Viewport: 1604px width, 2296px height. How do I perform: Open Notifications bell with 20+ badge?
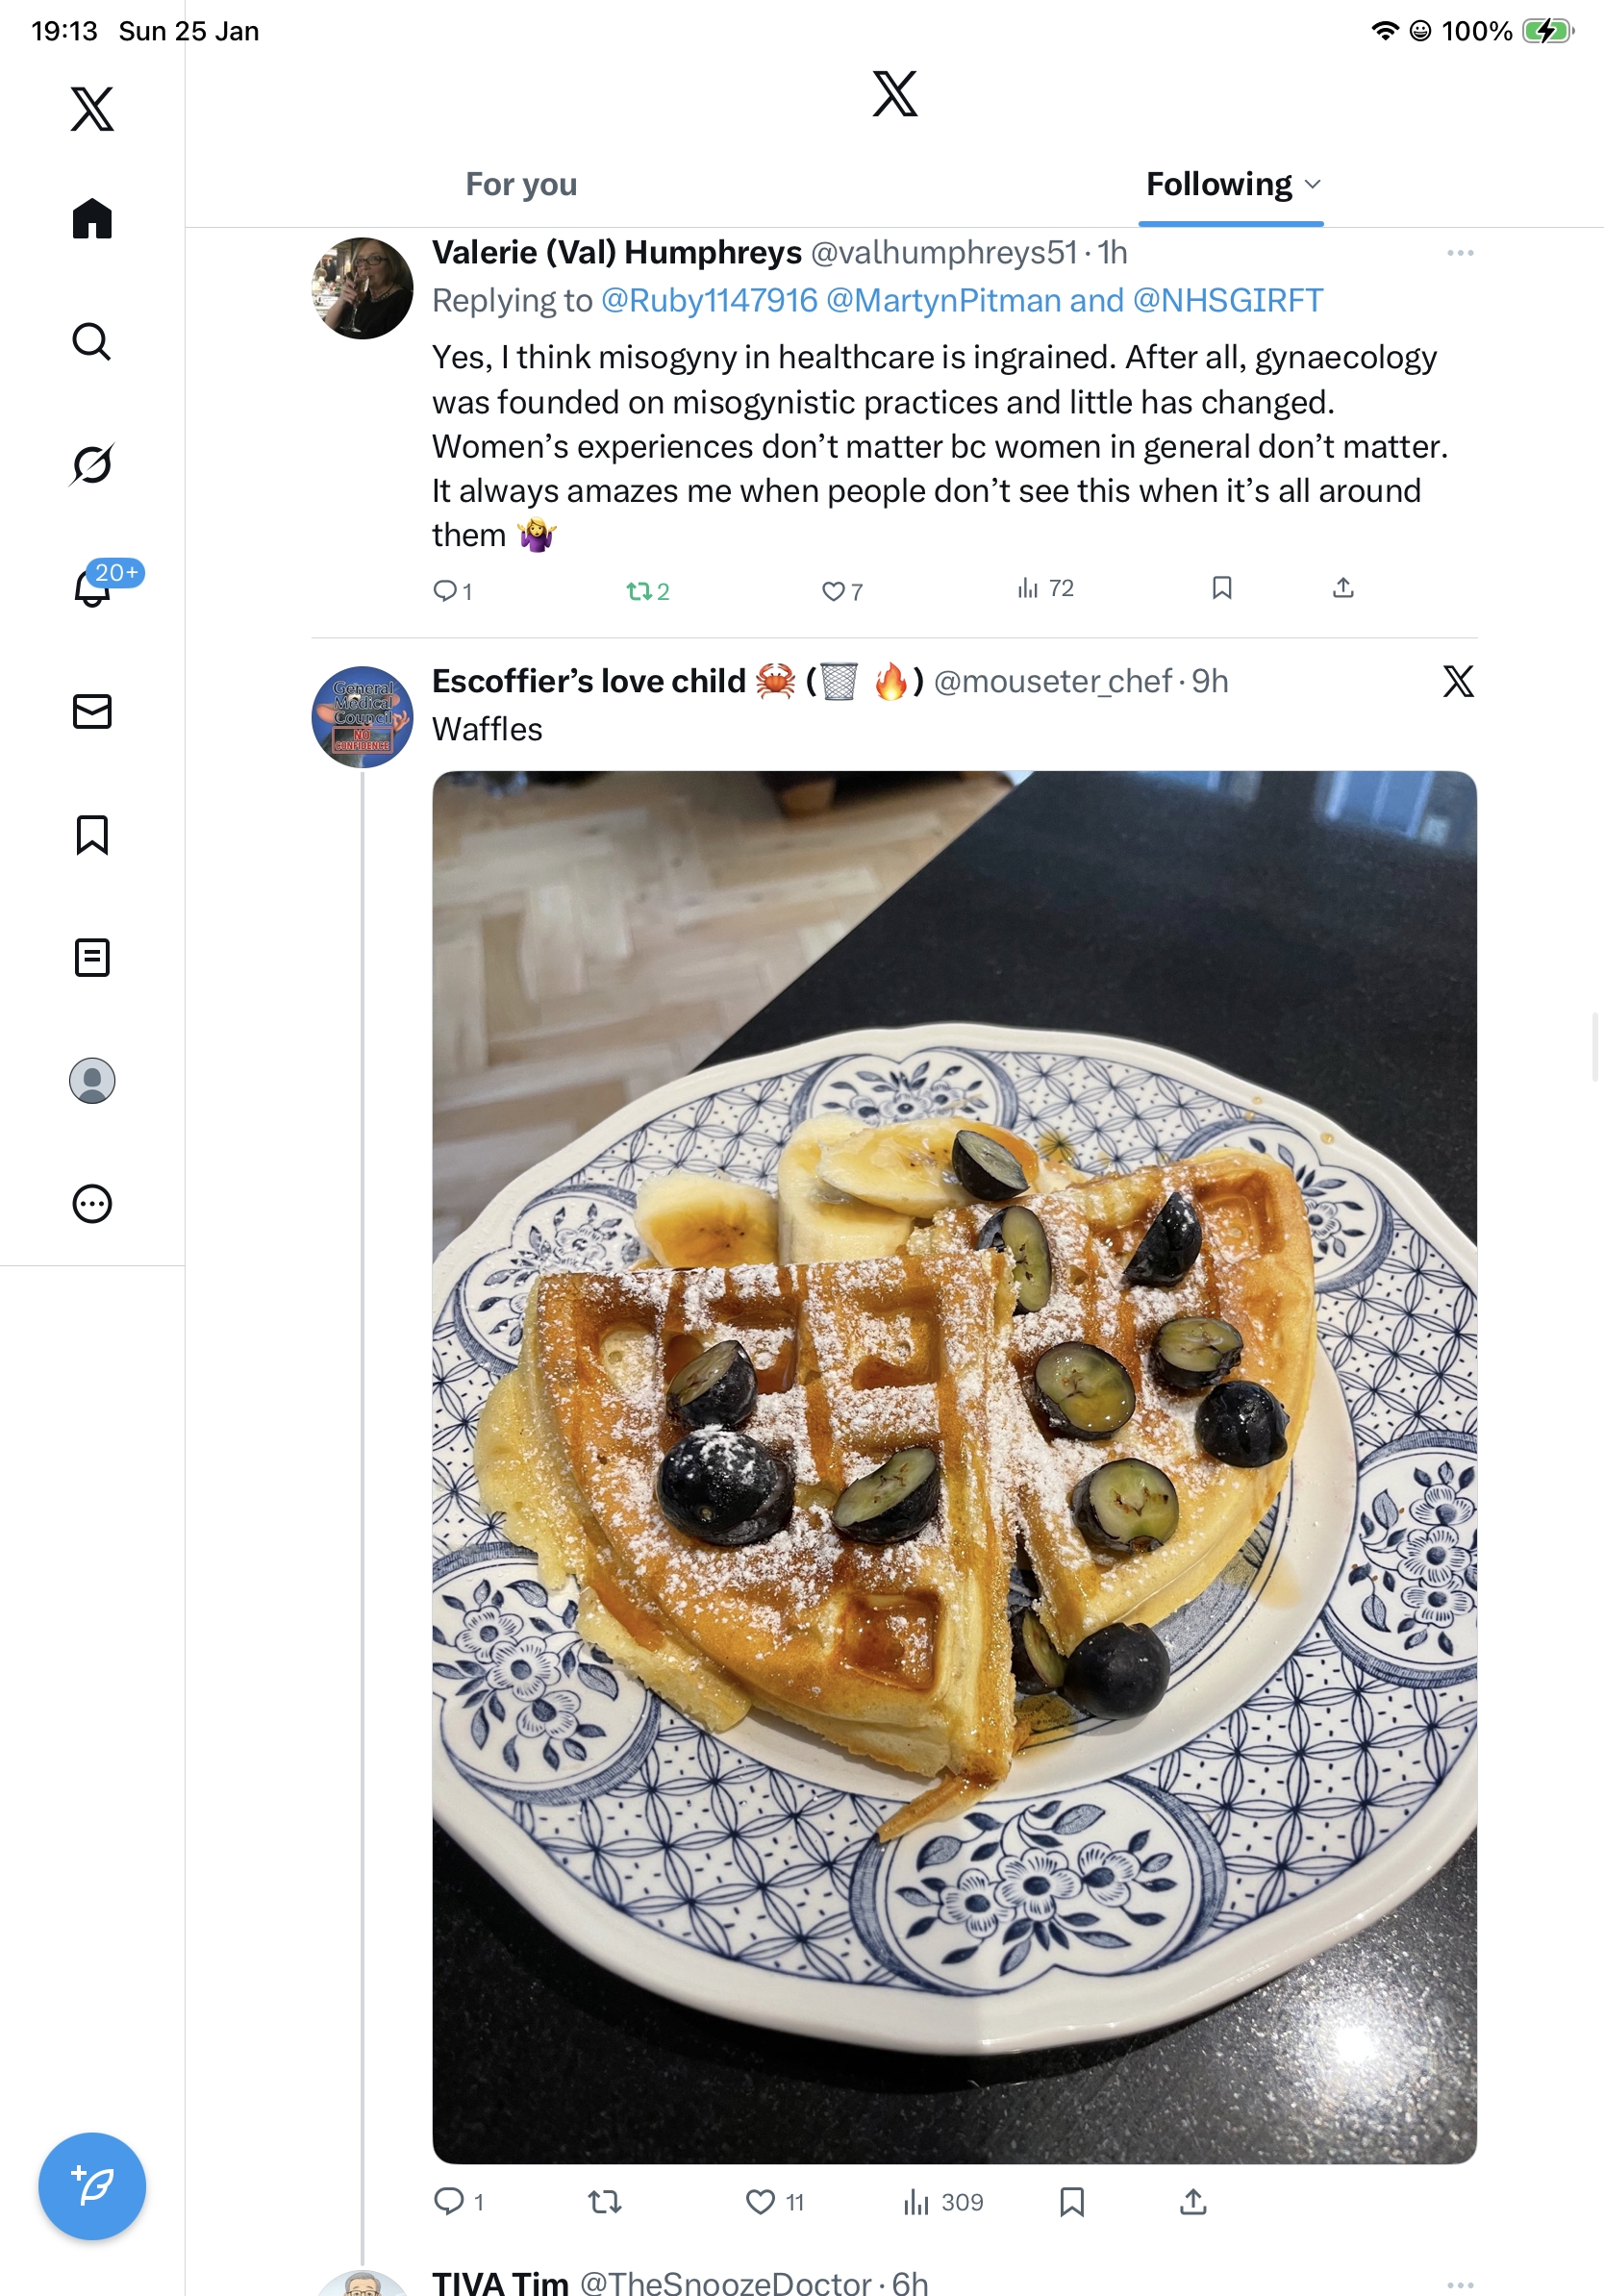coord(92,587)
